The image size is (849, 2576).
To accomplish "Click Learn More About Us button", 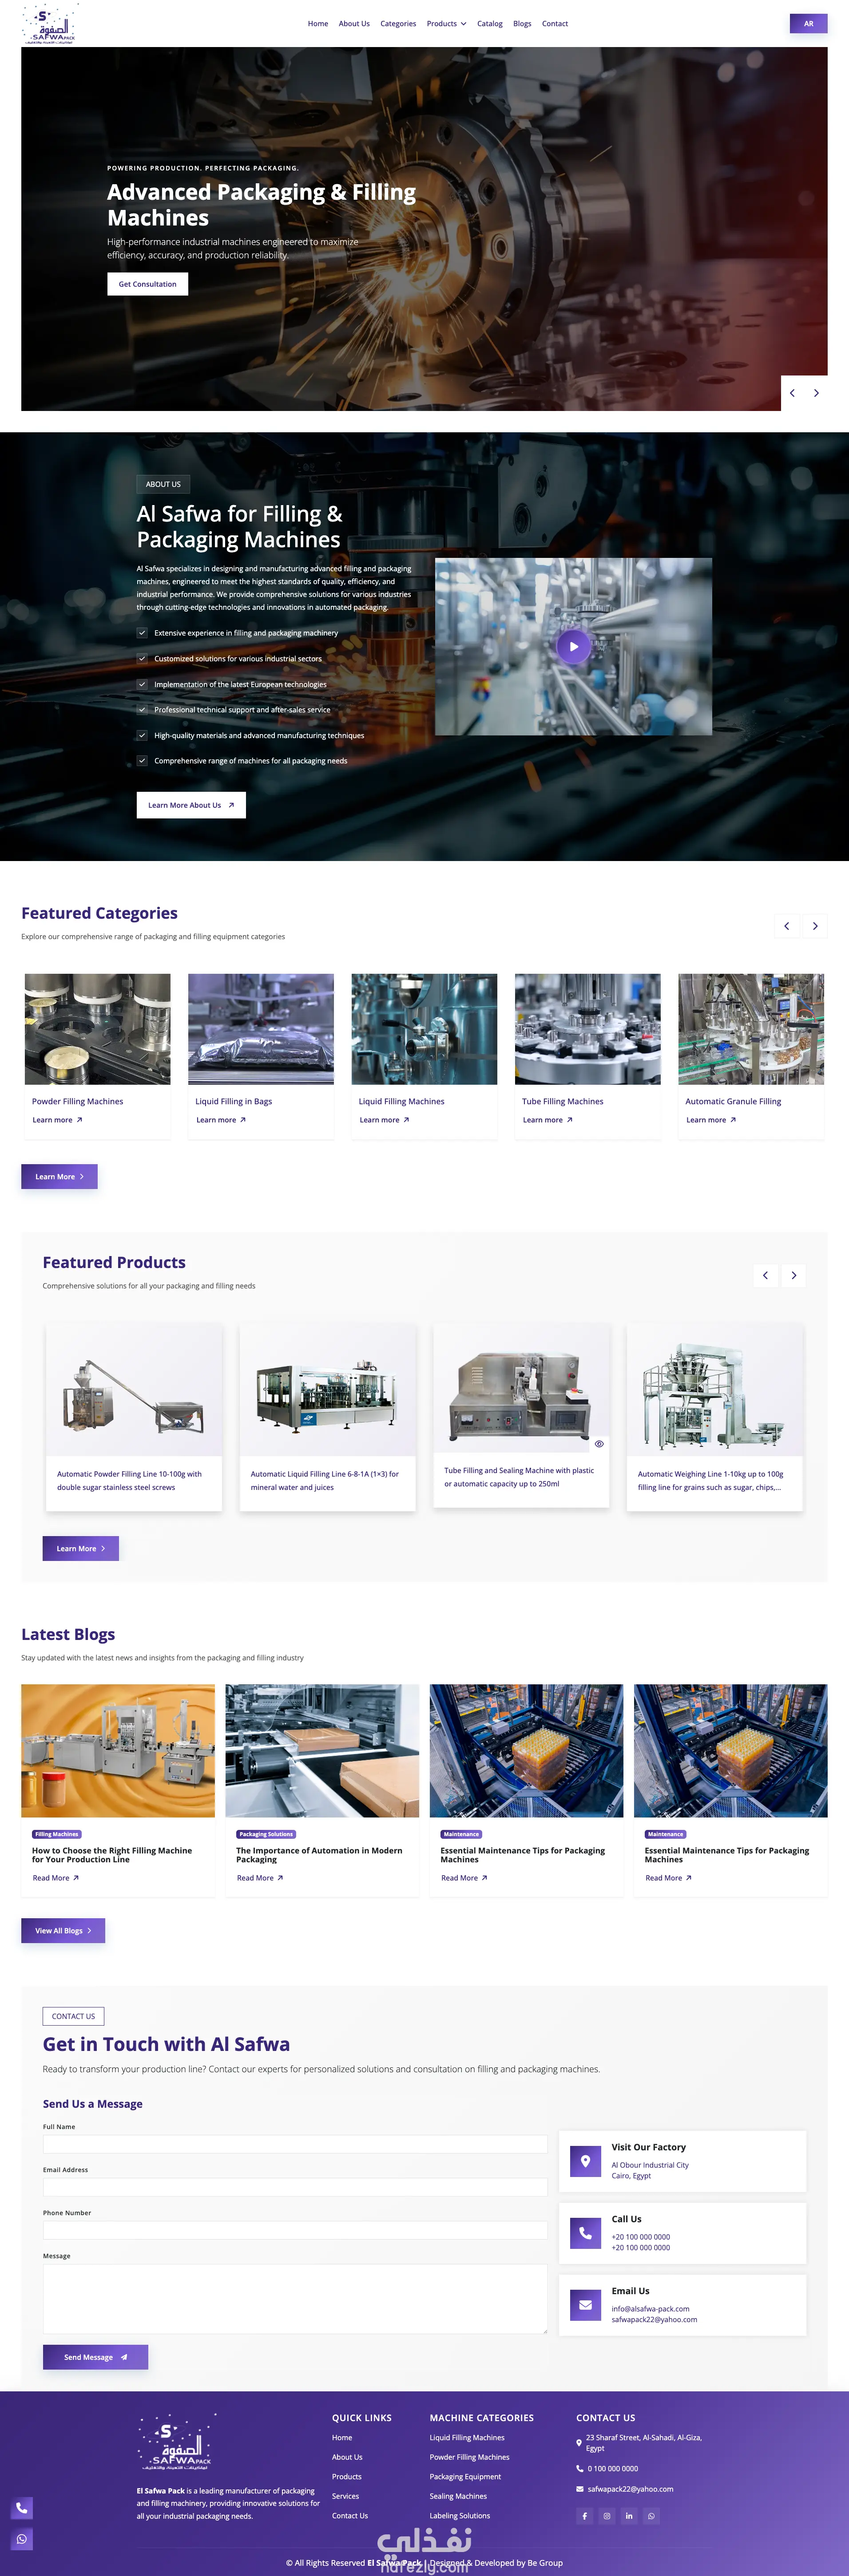I will pyautogui.click(x=191, y=805).
